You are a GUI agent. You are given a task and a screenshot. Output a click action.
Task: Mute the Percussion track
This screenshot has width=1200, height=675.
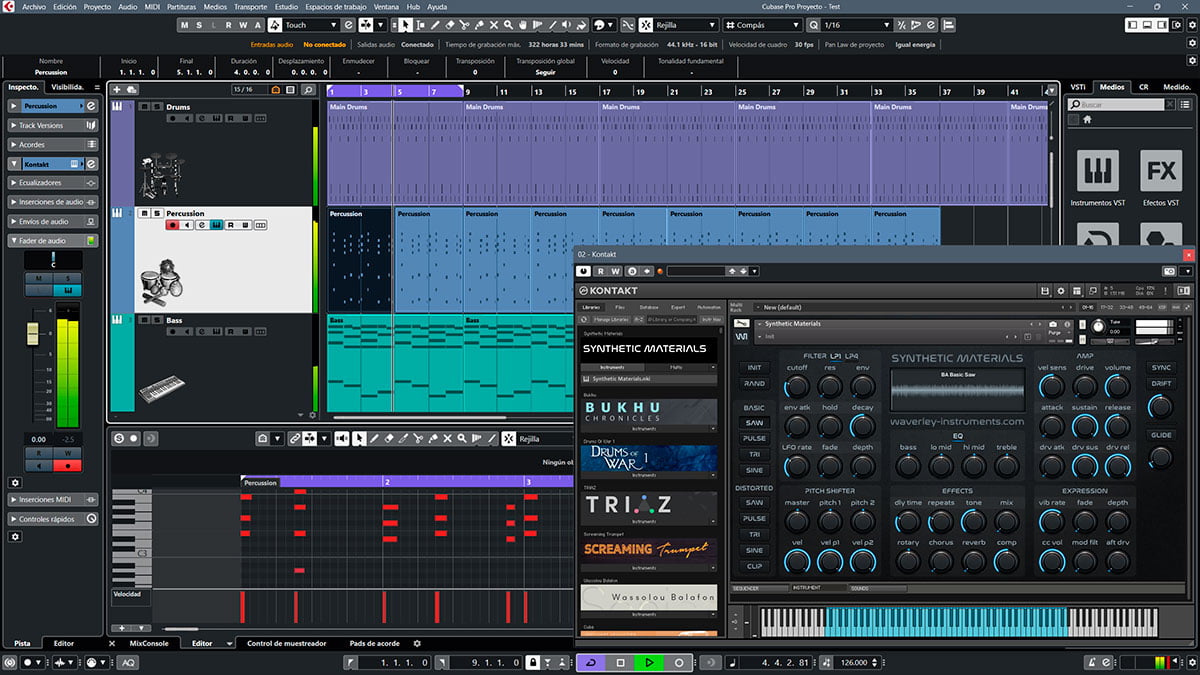pos(144,214)
